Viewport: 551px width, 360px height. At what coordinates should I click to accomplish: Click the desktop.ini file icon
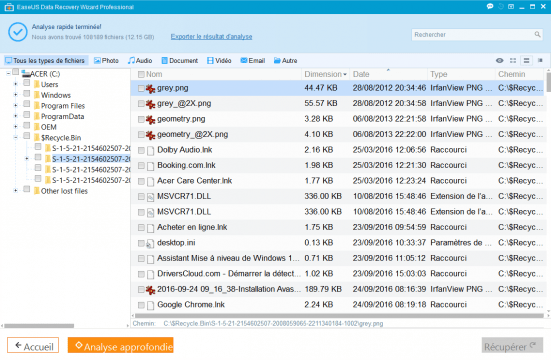click(x=150, y=243)
